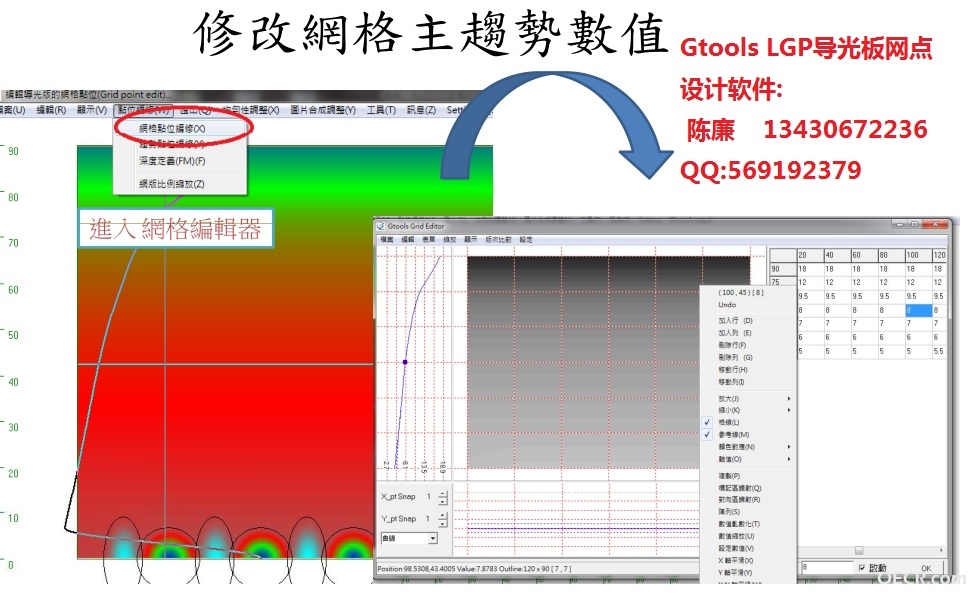Click the row header 90 in table

point(783,269)
